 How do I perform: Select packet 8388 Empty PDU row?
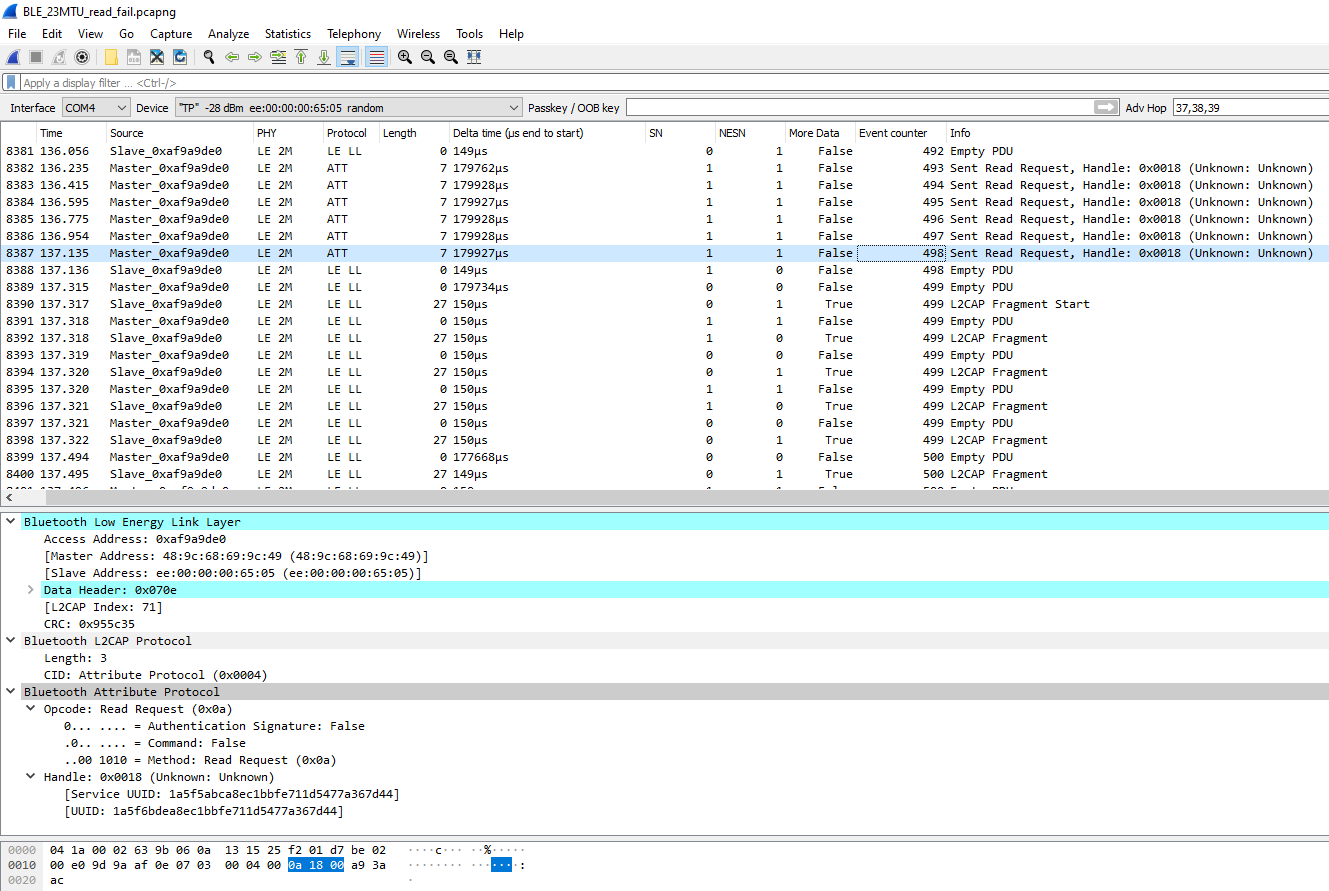tap(664, 270)
